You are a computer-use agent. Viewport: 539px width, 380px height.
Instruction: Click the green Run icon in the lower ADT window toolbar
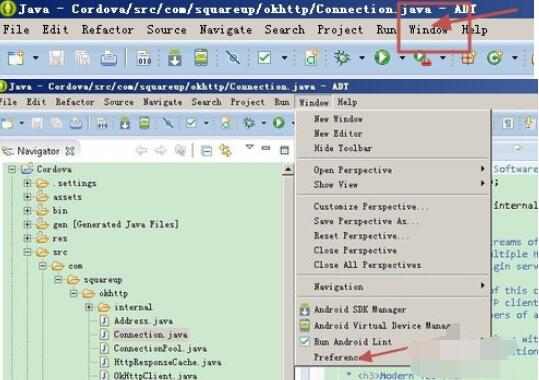278,122
